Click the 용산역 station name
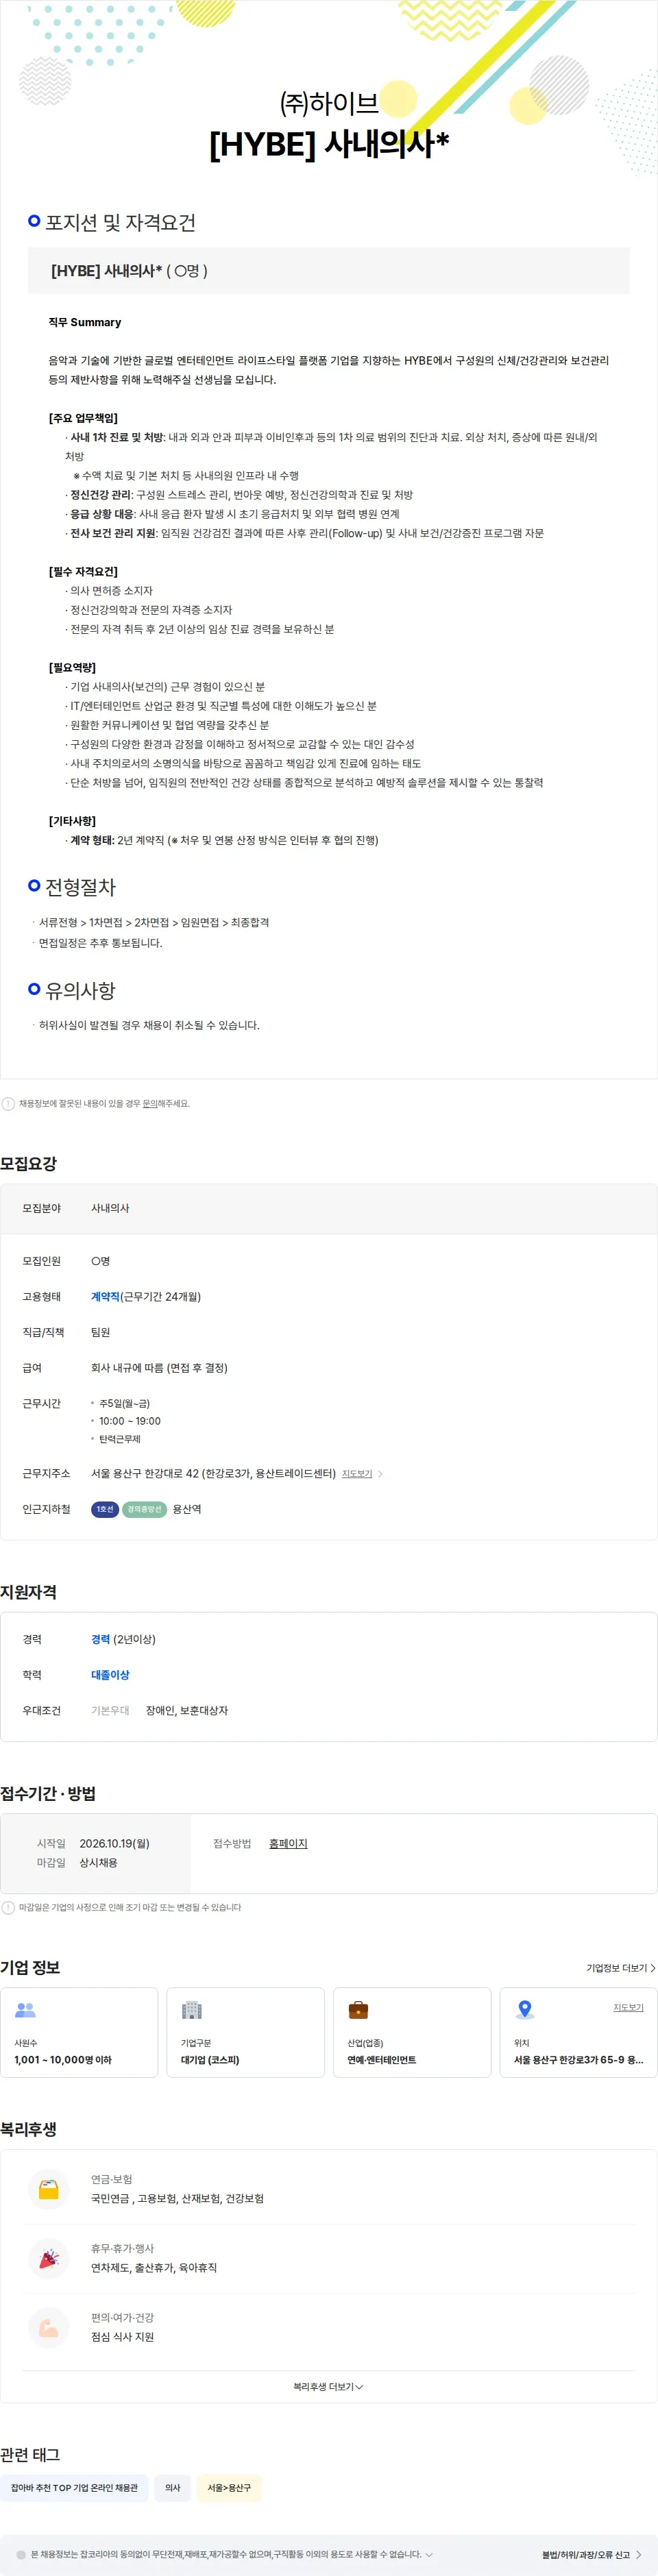 (x=187, y=1509)
